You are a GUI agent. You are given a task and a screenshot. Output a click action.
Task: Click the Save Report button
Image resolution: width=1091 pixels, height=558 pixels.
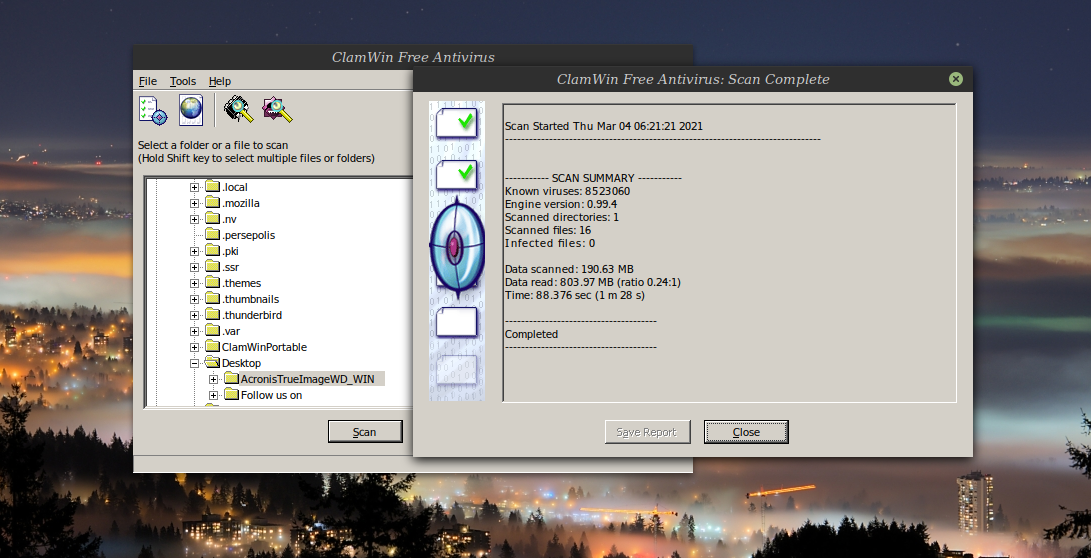pyautogui.click(x=647, y=431)
